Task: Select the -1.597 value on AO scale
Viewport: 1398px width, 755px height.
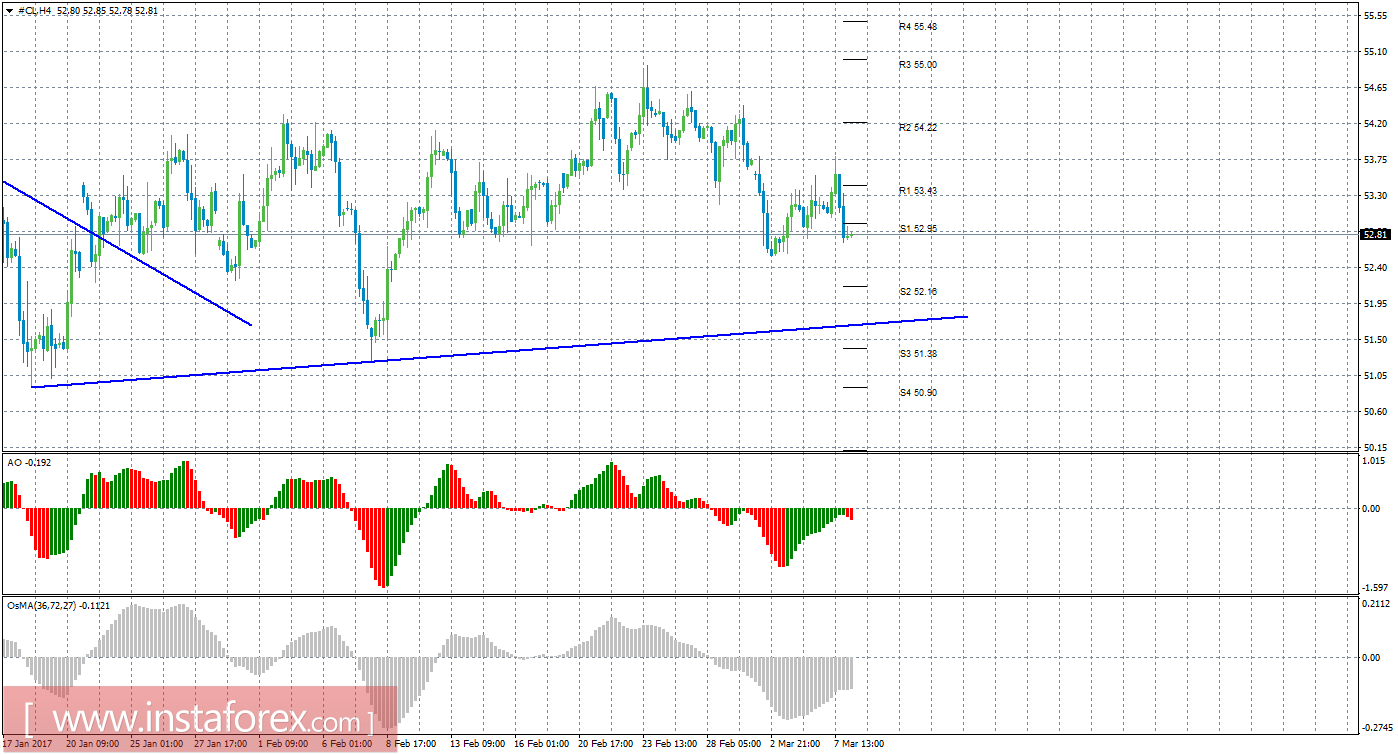Action: click(1376, 588)
